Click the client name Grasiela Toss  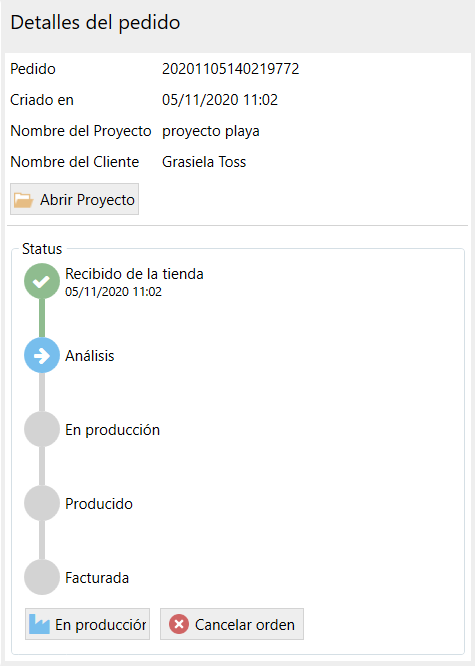pos(204,162)
